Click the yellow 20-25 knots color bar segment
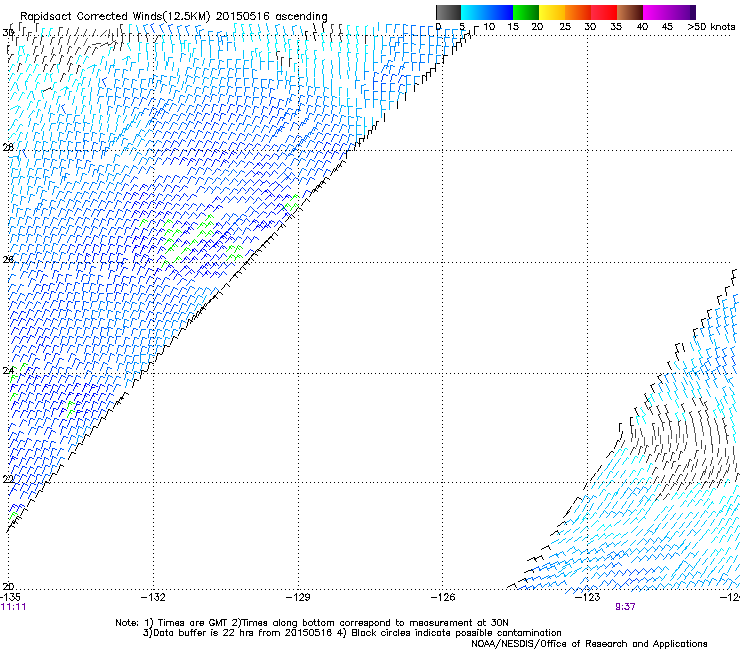 coord(552,12)
